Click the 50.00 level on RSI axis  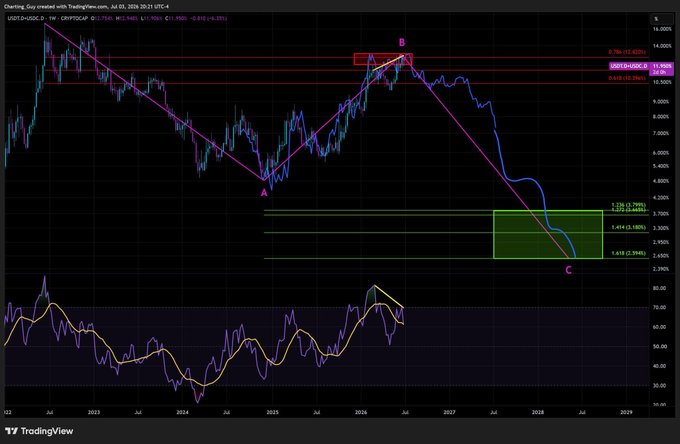660,346
